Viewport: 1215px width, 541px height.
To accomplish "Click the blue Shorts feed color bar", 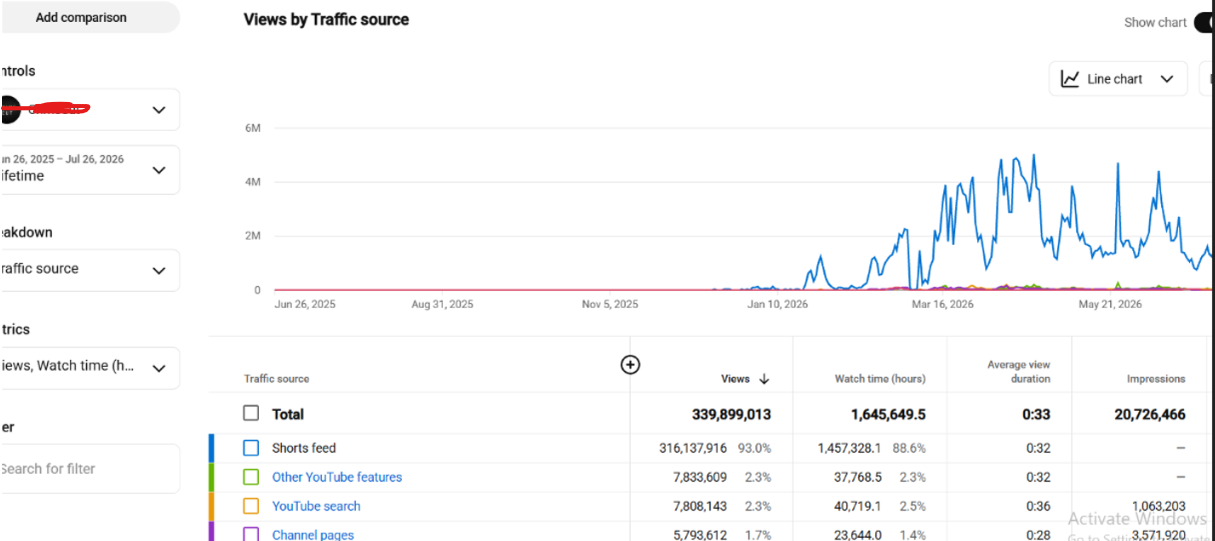I will pyautogui.click(x=212, y=448).
